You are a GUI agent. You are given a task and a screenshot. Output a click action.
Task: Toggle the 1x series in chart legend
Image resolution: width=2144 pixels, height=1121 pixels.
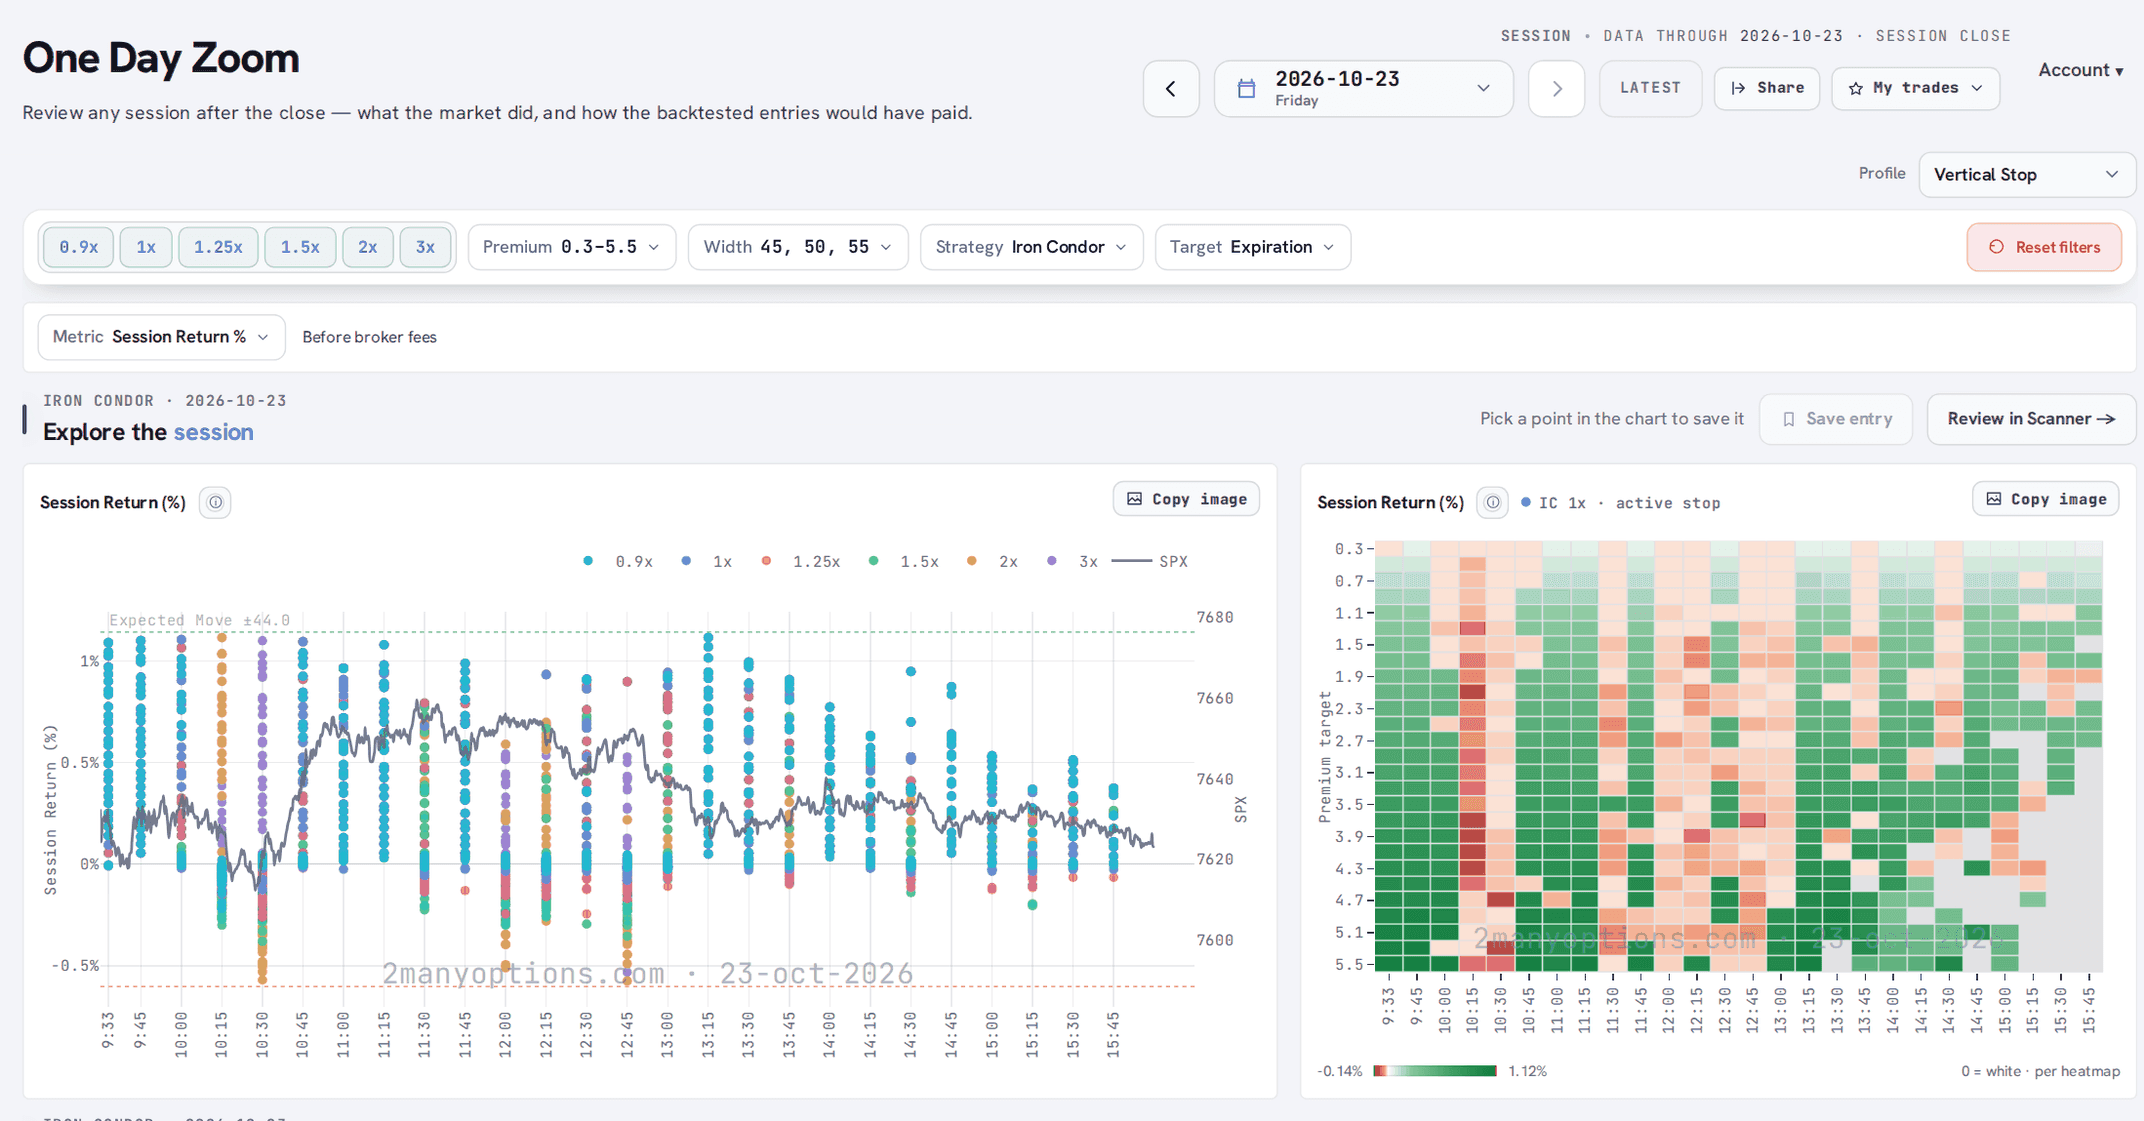tap(706, 562)
